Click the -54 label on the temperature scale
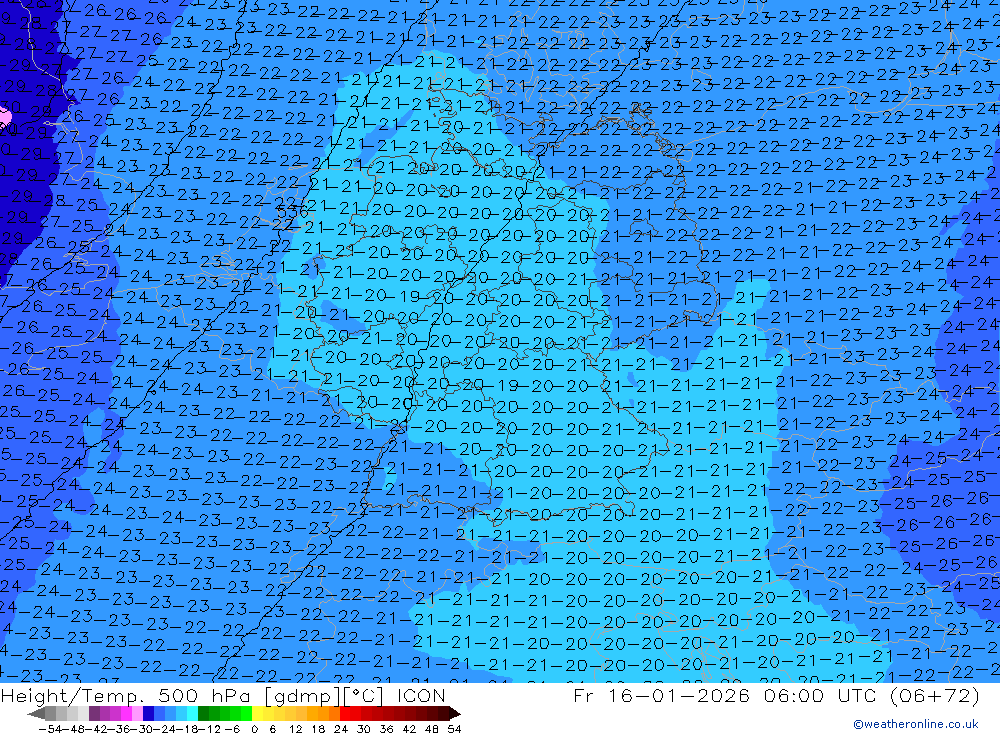This screenshot has width=1000, height=733. tap(50, 729)
